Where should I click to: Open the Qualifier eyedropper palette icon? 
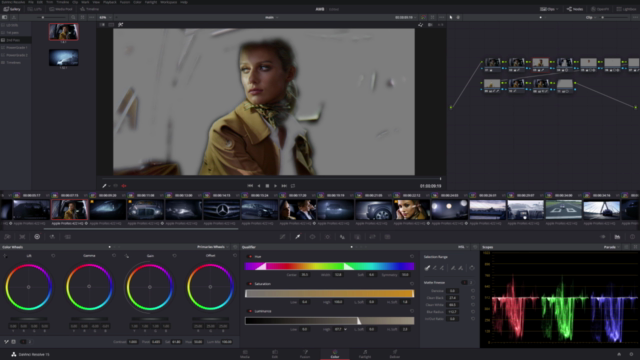298,237
